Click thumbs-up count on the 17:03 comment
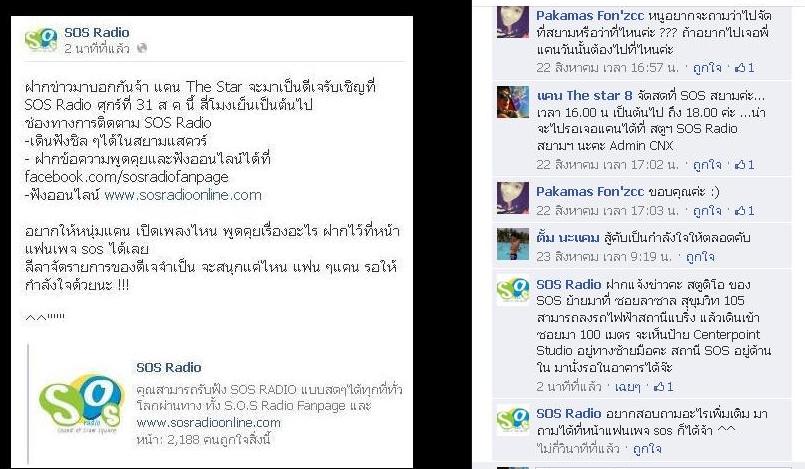 tap(745, 211)
